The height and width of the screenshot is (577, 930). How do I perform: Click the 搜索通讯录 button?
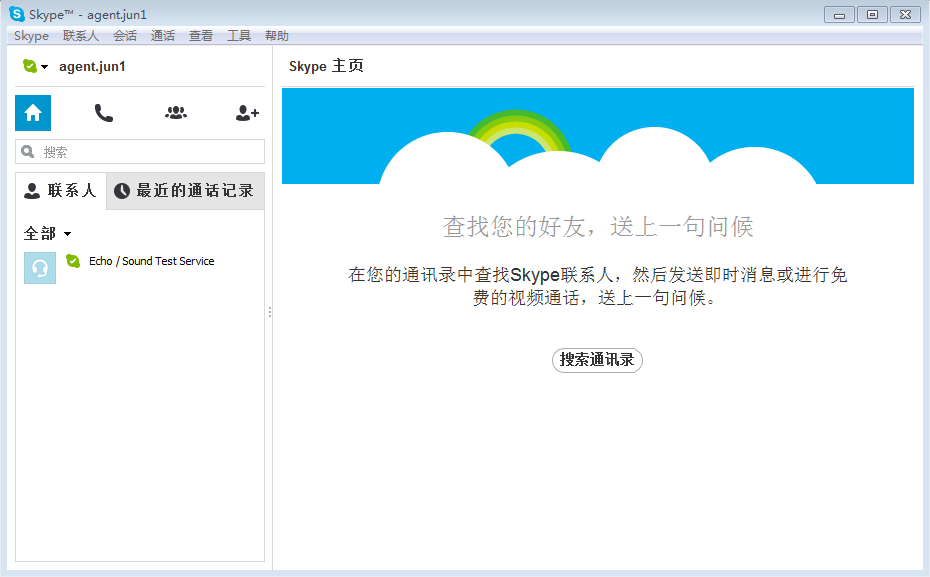point(597,360)
